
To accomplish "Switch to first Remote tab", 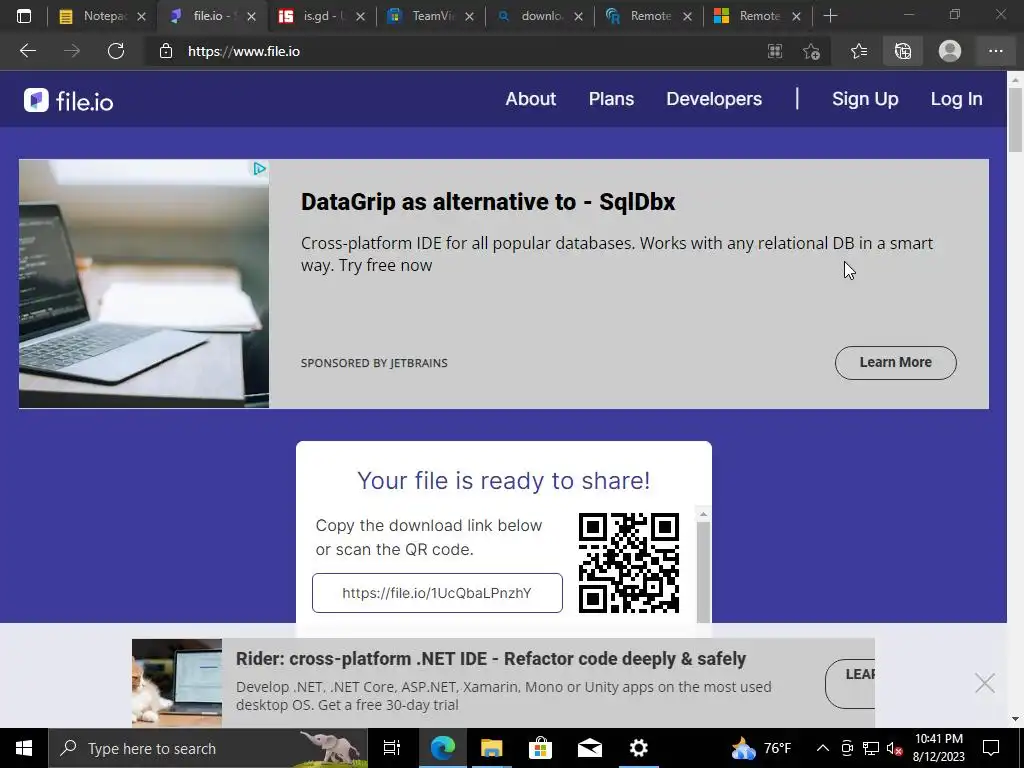I will pyautogui.click(x=639, y=16).
